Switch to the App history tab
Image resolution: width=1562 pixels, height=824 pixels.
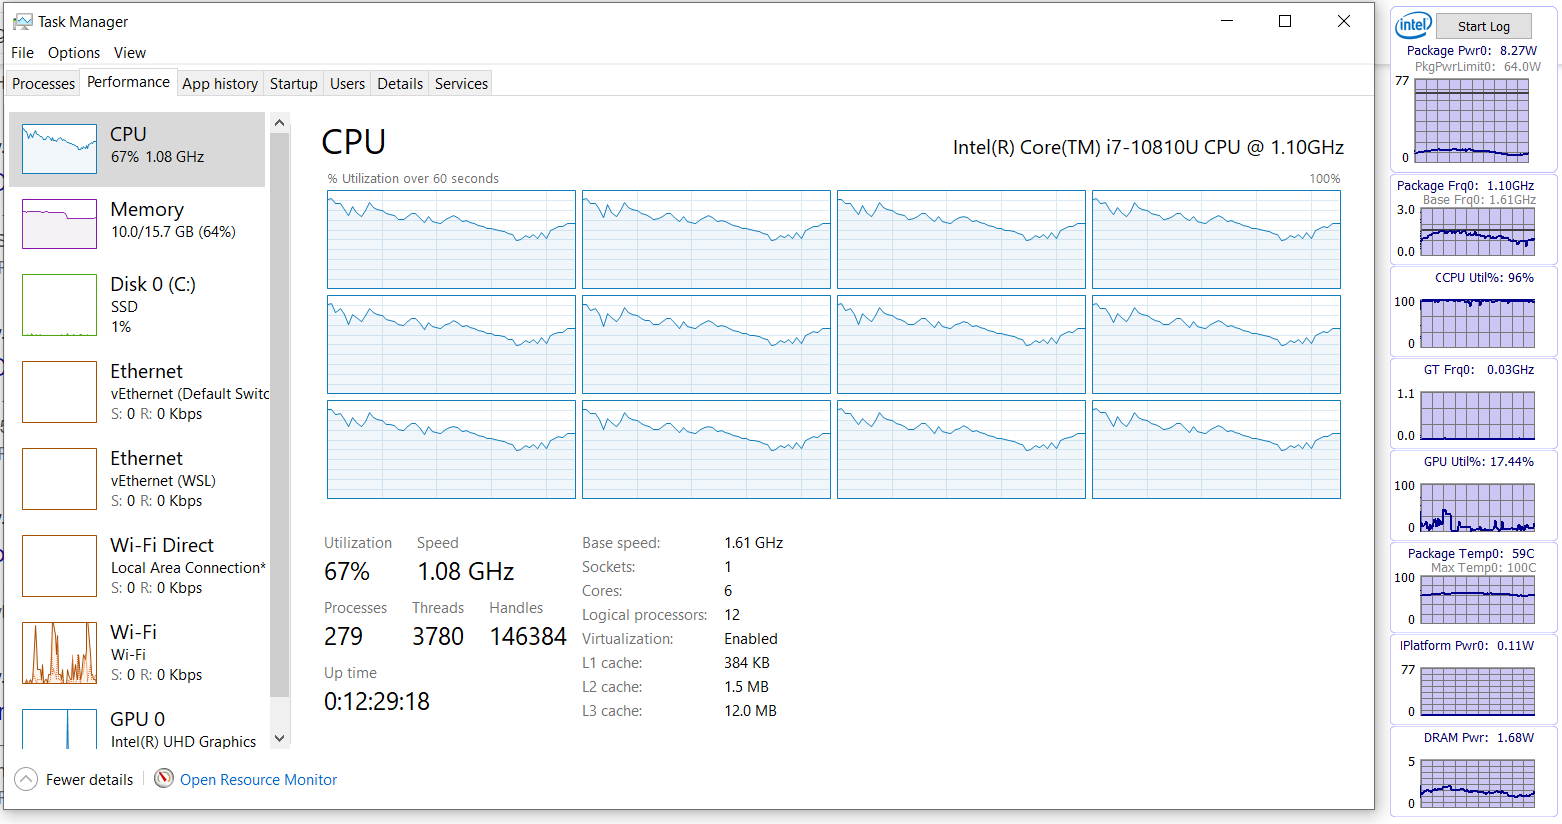point(220,84)
